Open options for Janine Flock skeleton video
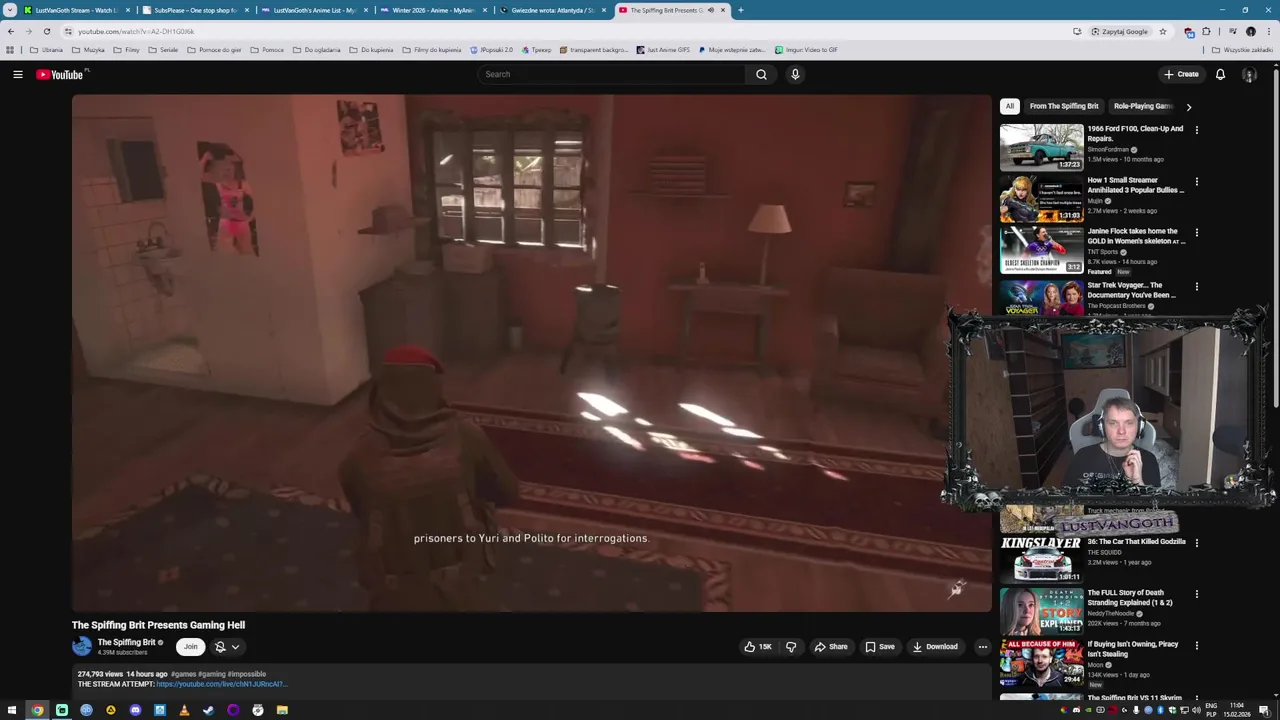1280x720 pixels. [1196, 232]
